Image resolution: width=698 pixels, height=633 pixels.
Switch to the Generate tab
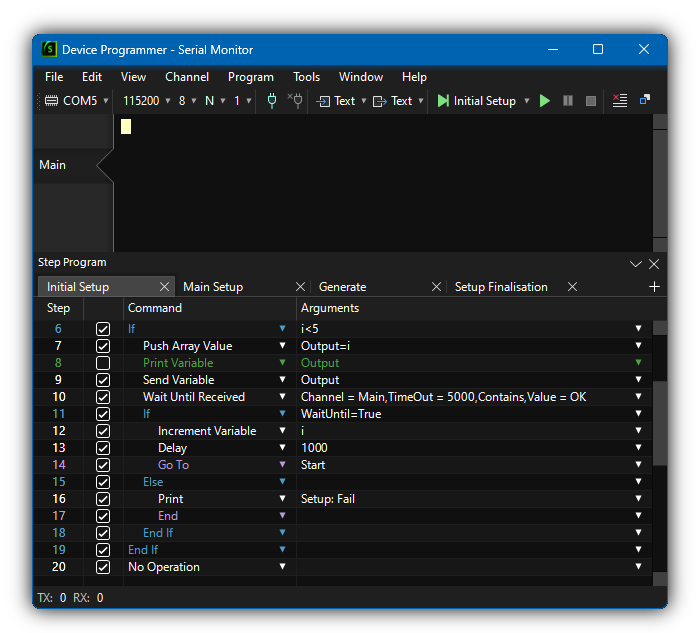pos(343,287)
